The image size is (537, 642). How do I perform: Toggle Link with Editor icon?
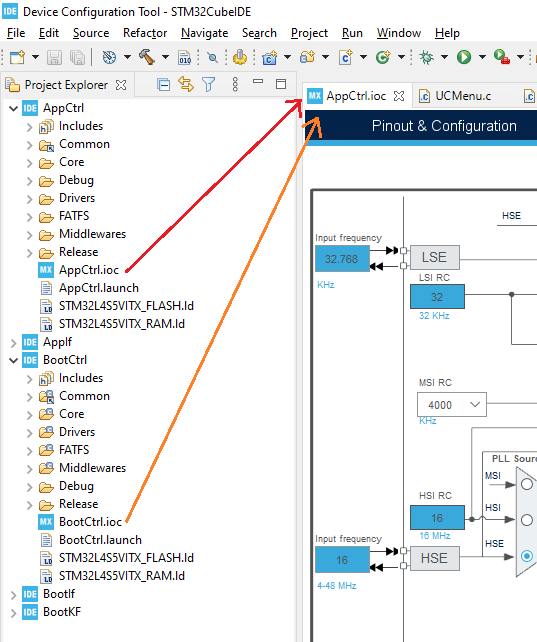(x=186, y=85)
